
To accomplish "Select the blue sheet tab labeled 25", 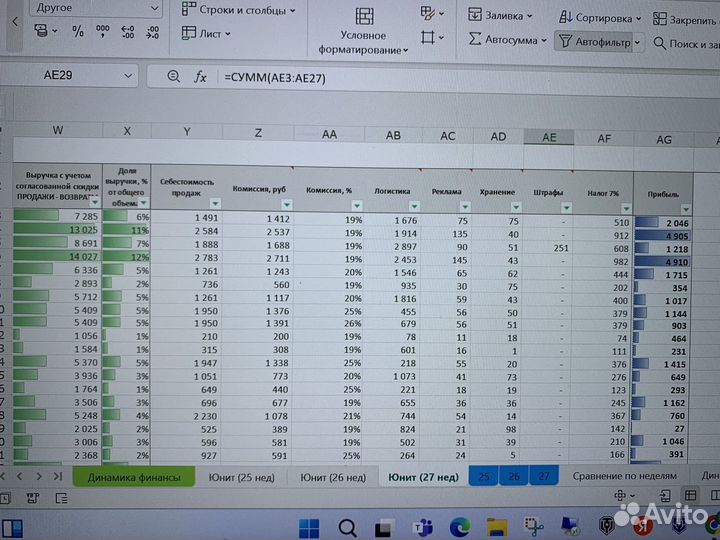I will pos(483,477).
